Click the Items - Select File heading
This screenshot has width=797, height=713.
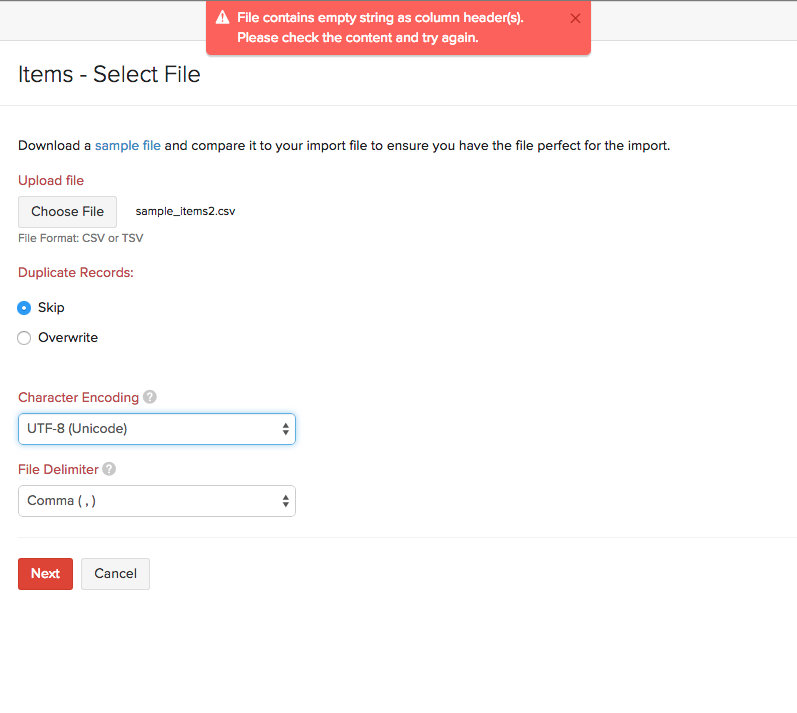point(109,74)
